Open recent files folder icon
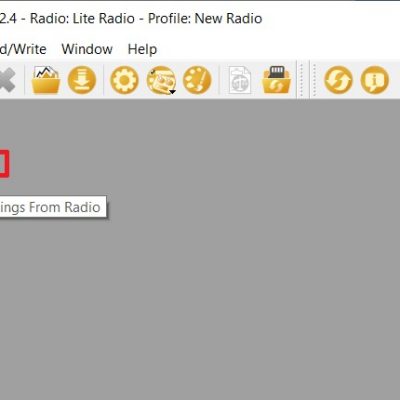The image size is (400, 400). pyautogui.click(x=46, y=80)
